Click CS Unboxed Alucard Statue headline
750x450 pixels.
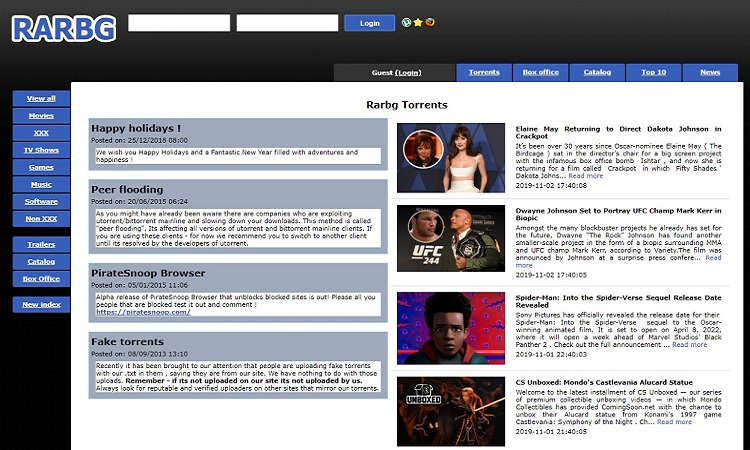click(x=604, y=382)
